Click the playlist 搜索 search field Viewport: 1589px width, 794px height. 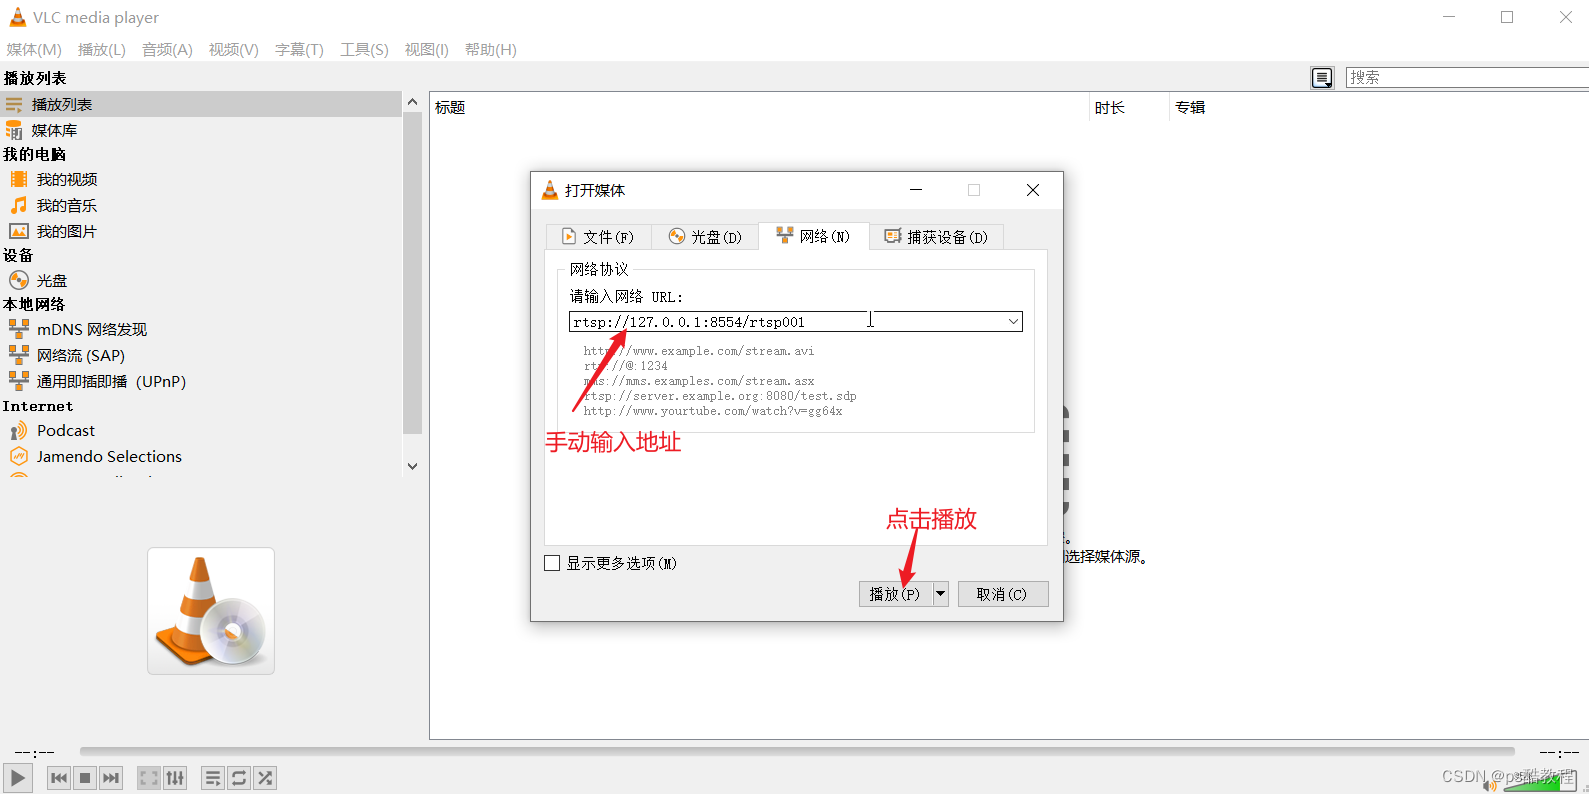(x=1467, y=77)
